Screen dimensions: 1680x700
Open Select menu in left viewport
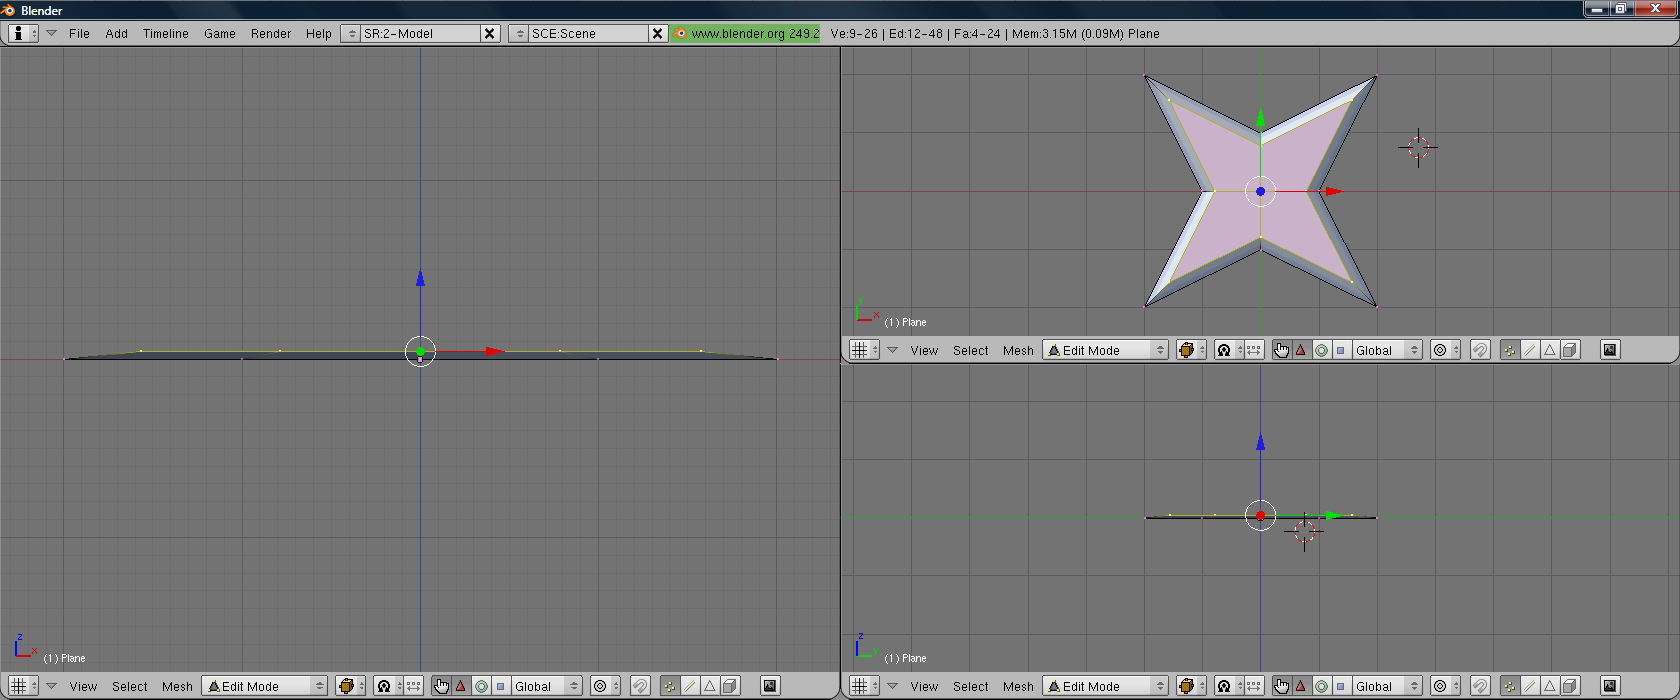coord(129,686)
